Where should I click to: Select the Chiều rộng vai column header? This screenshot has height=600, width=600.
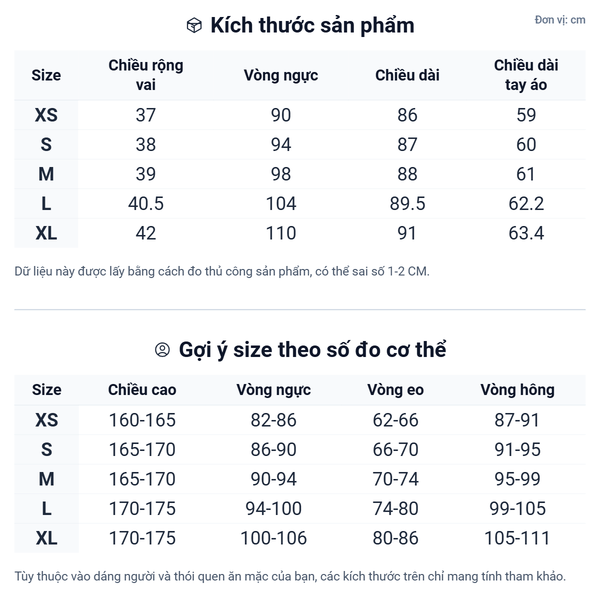click(x=146, y=75)
